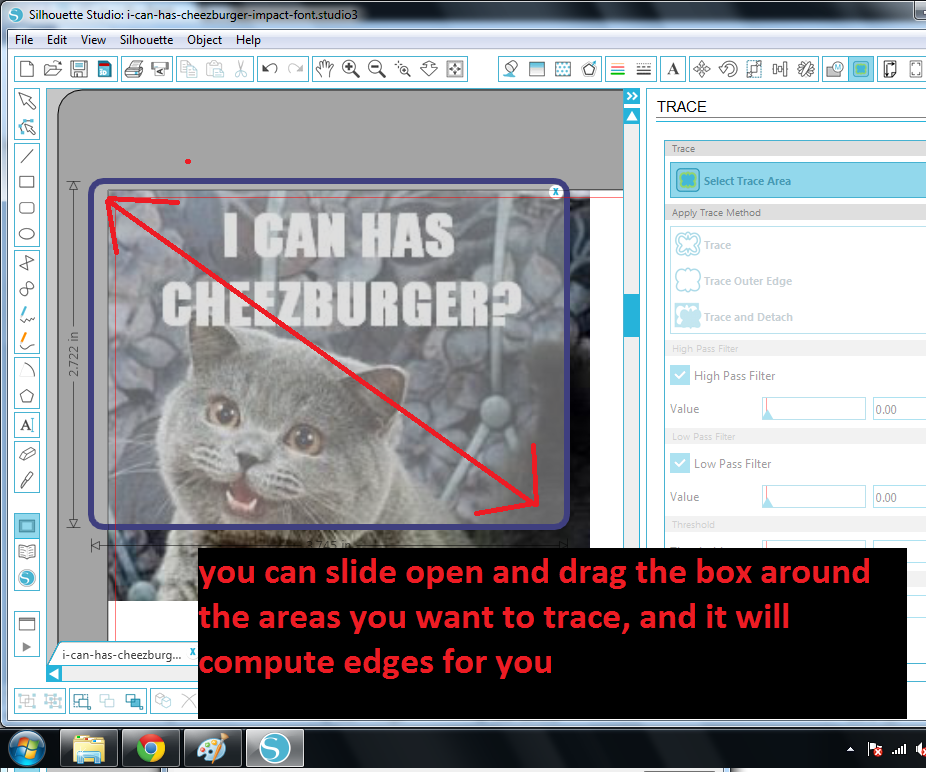Expand the right panel with the double-arrow chevron
The image size is (926, 772).
click(x=631, y=96)
